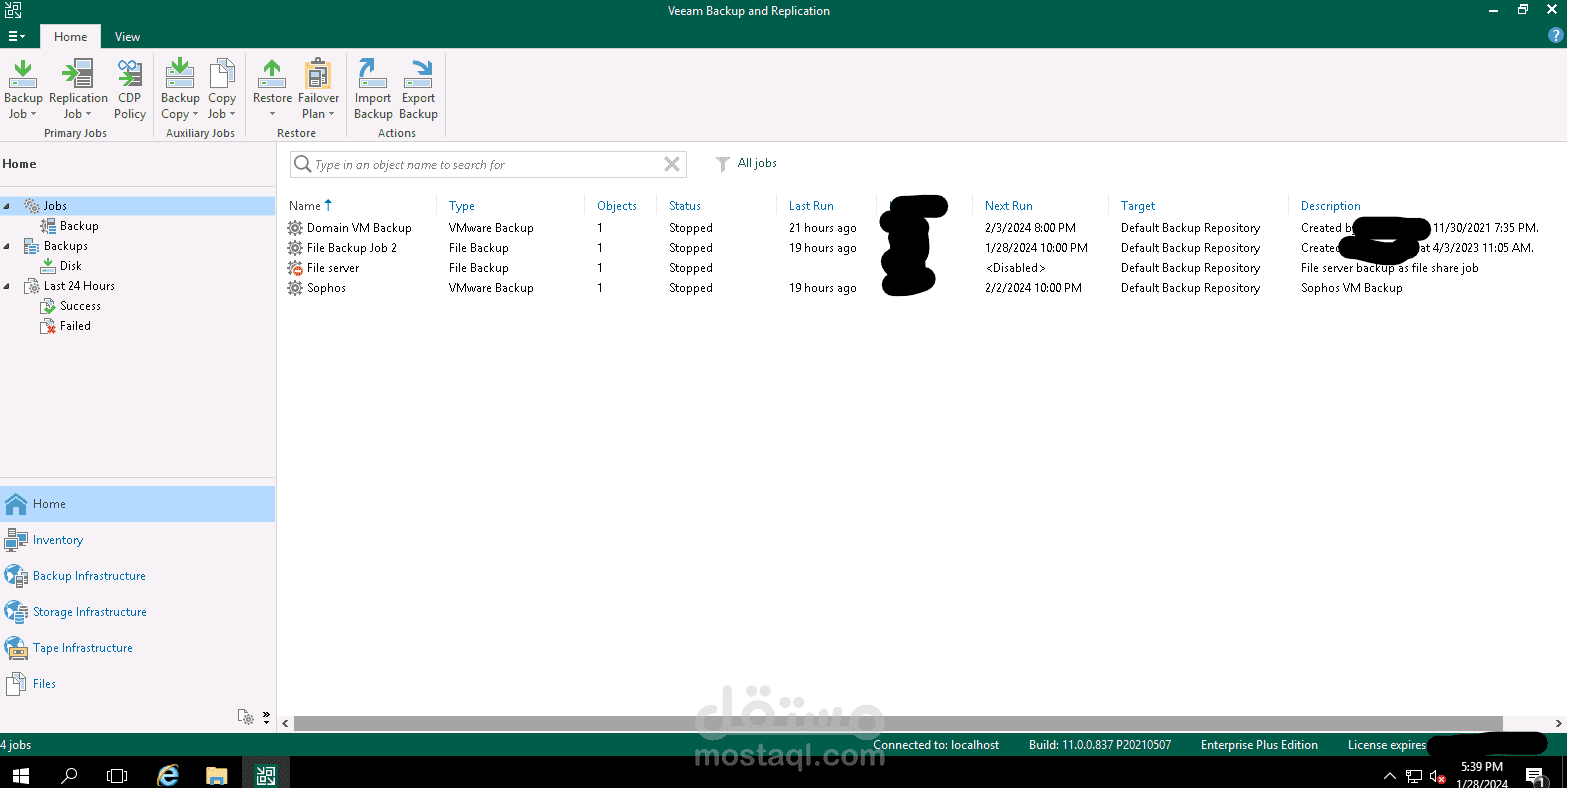Open the Copy Job ribbon button
The image size is (1581, 788).
[x=222, y=89]
